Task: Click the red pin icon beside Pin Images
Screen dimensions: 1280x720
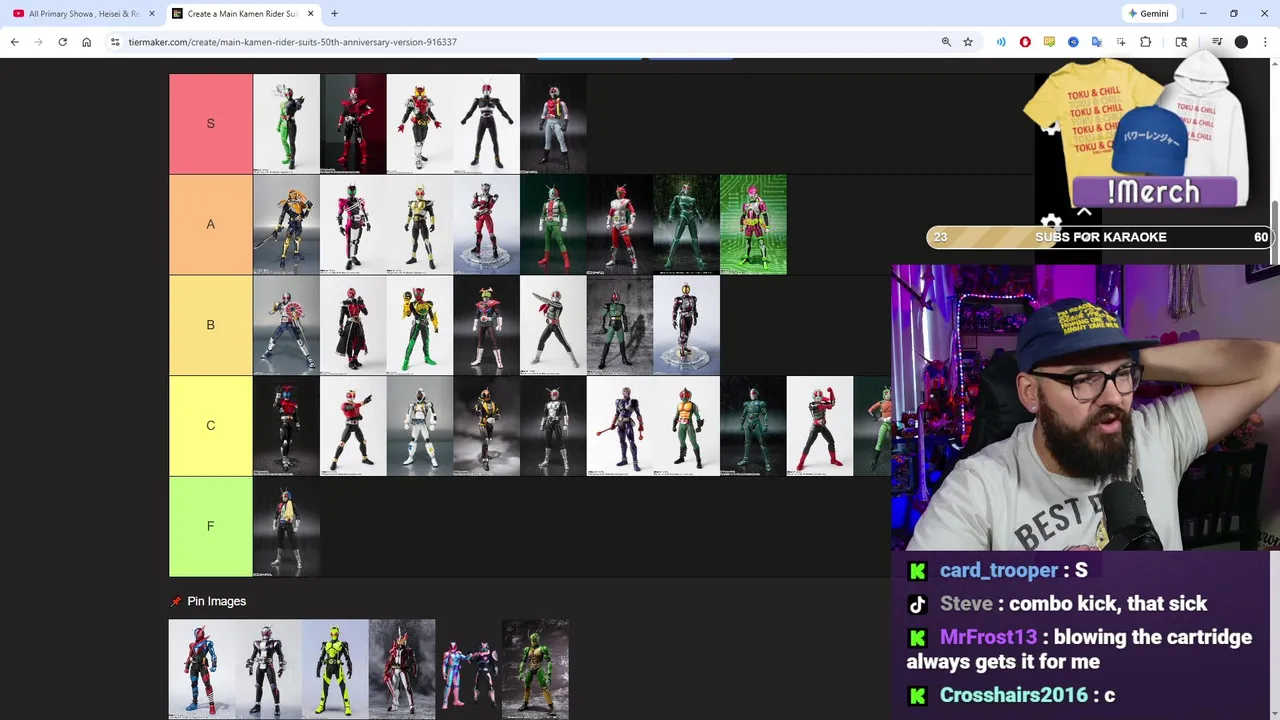Action: (x=176, y=602)
